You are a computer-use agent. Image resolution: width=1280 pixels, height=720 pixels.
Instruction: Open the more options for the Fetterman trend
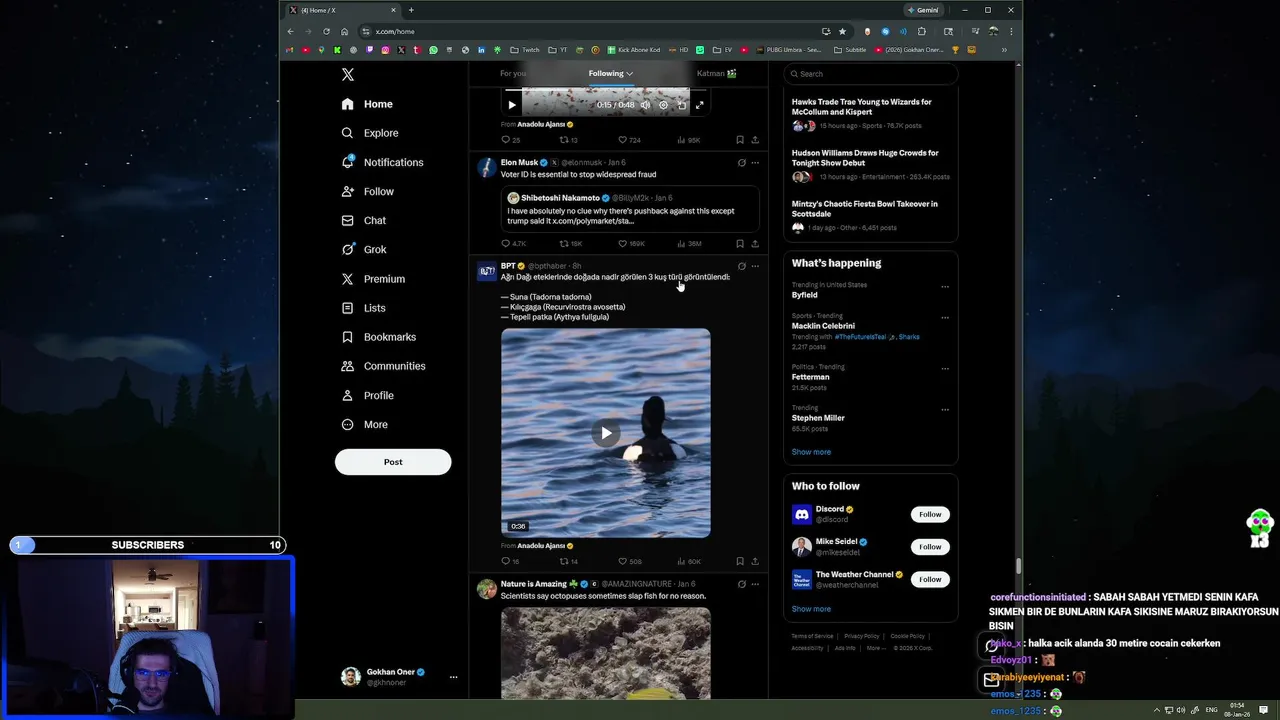945,368
